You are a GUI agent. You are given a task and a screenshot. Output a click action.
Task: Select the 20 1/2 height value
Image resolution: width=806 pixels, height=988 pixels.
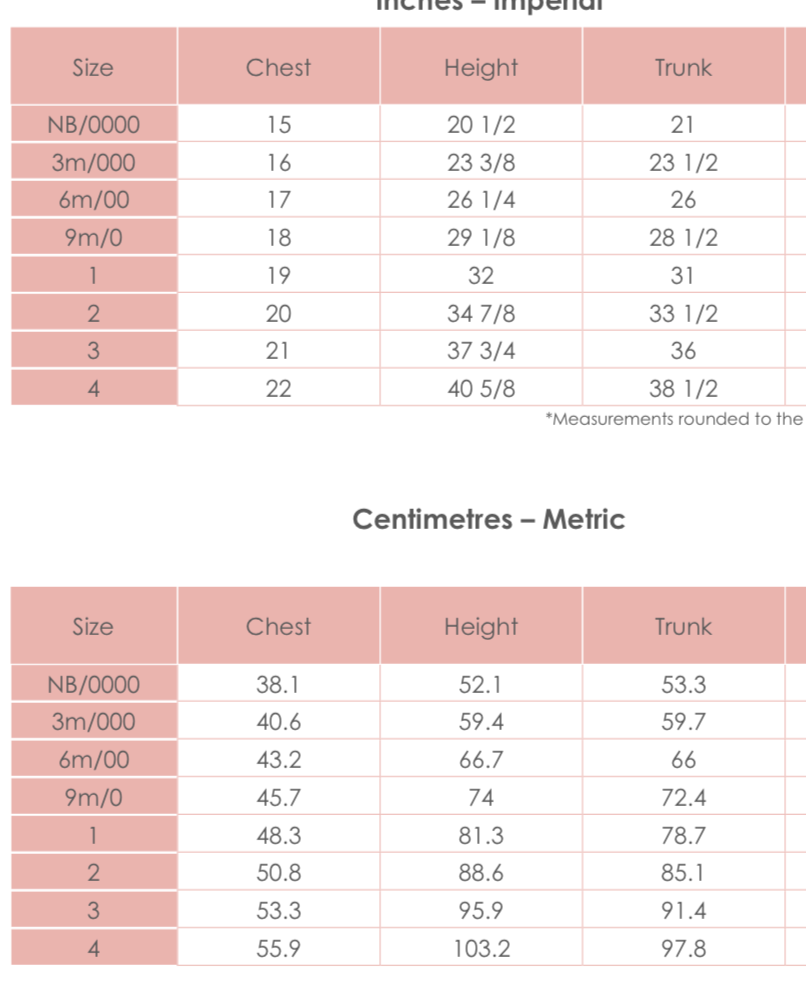click(481, 125)
